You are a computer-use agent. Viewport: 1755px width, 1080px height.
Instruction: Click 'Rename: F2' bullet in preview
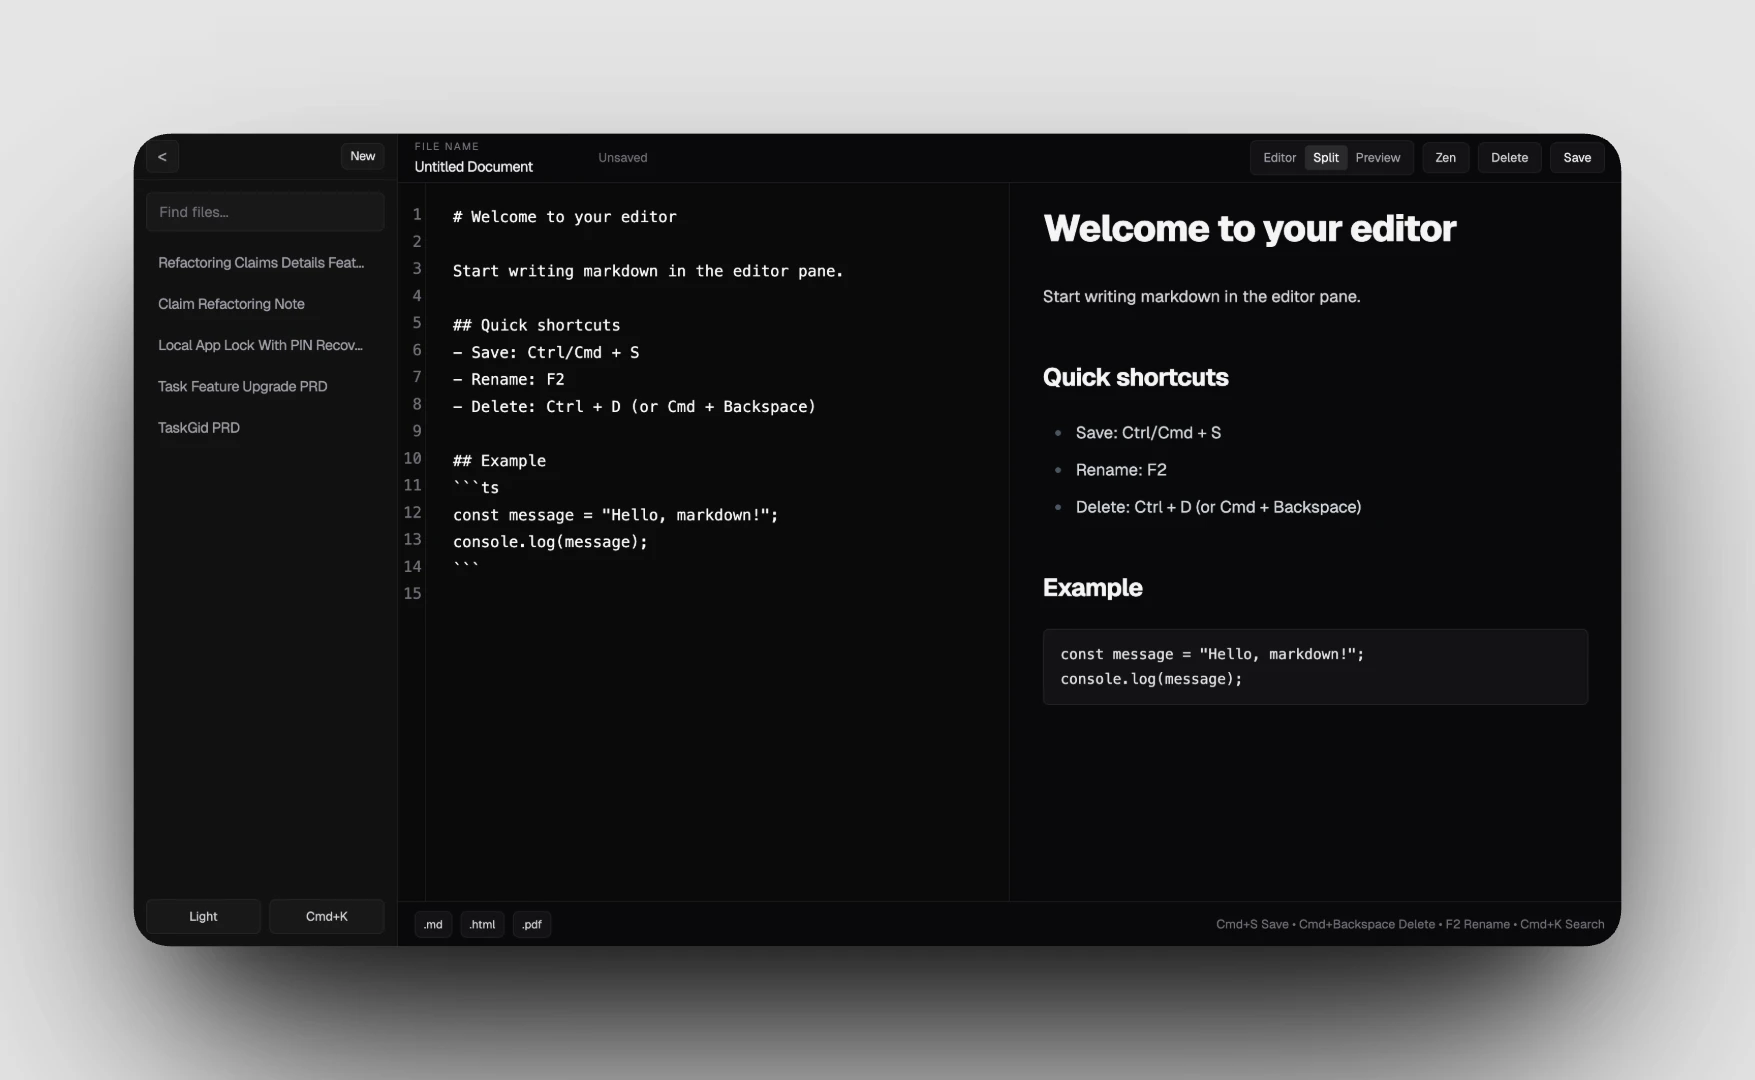tap(1121, 470)
